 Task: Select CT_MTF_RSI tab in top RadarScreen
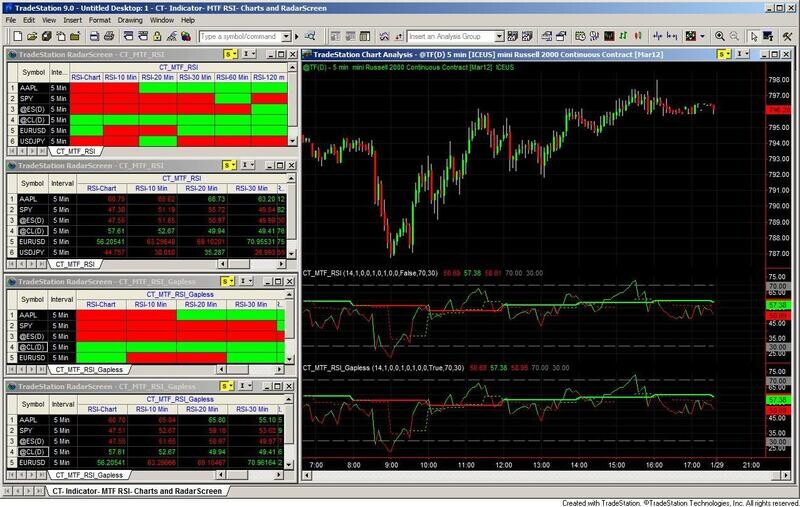tap(76, 151)
